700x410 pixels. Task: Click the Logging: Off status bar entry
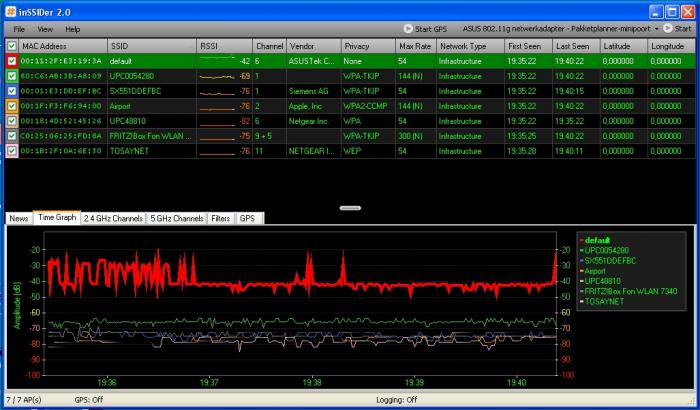click(396, 400)
